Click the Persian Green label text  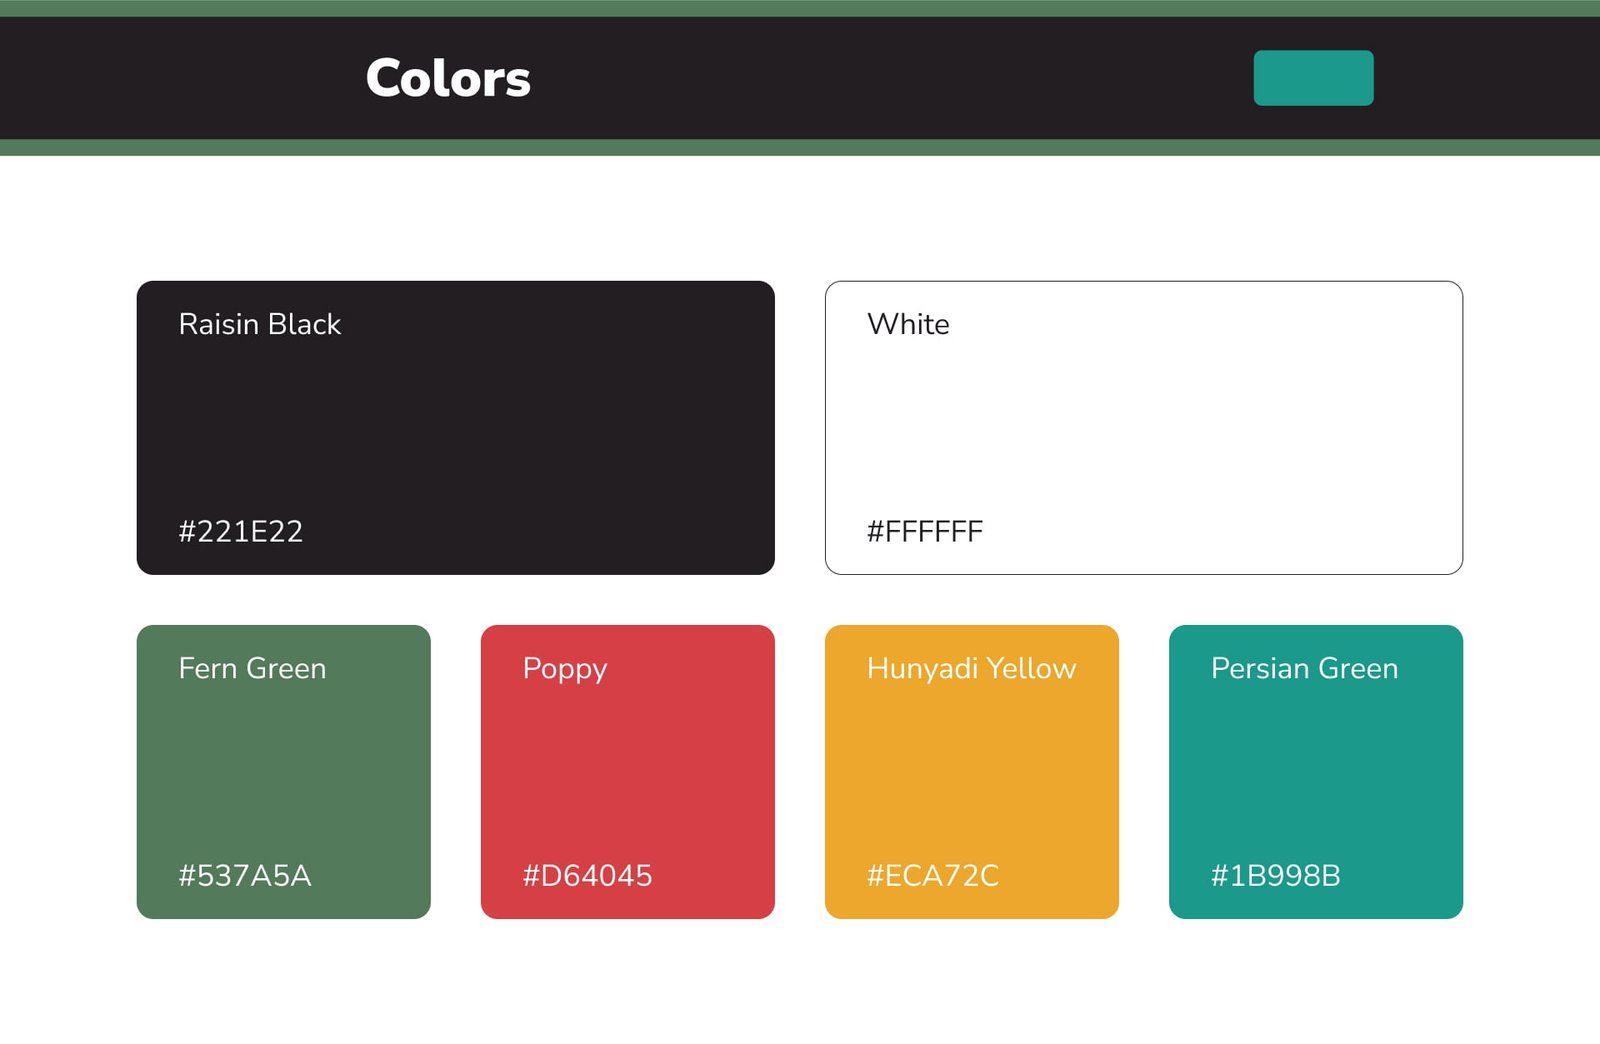(1304, 668)
